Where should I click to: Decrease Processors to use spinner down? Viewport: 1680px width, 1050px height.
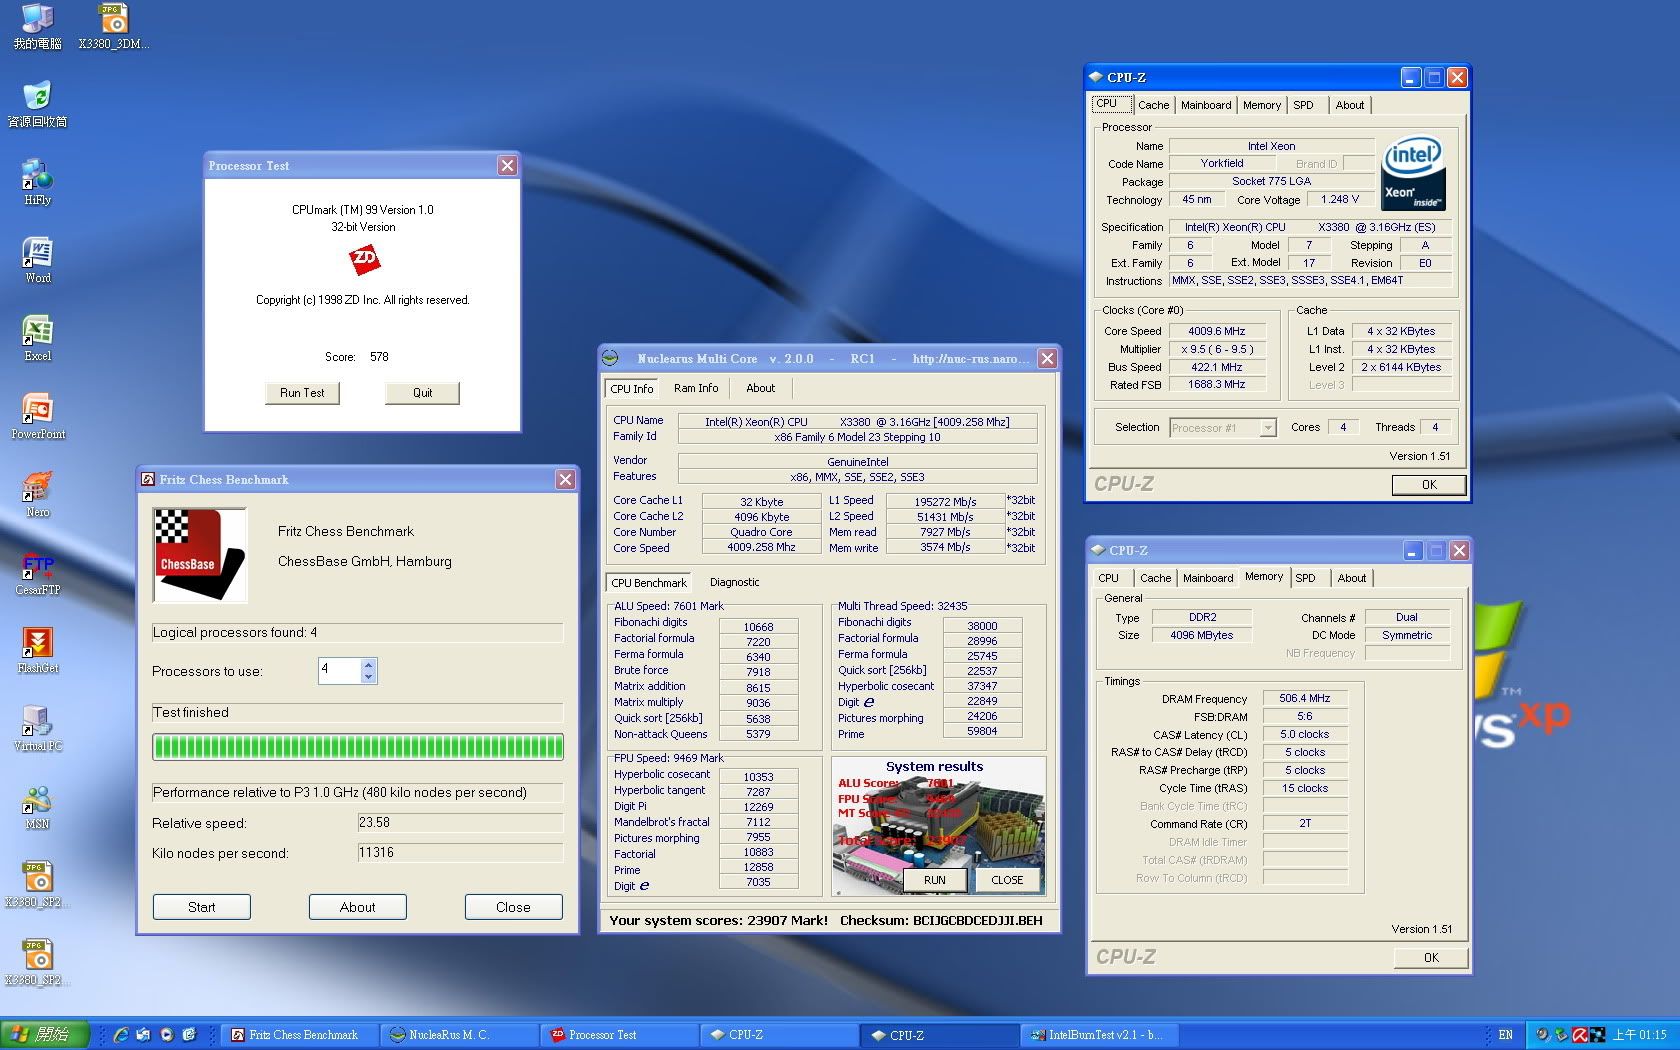pyautogui.click(x=369, y=677)
